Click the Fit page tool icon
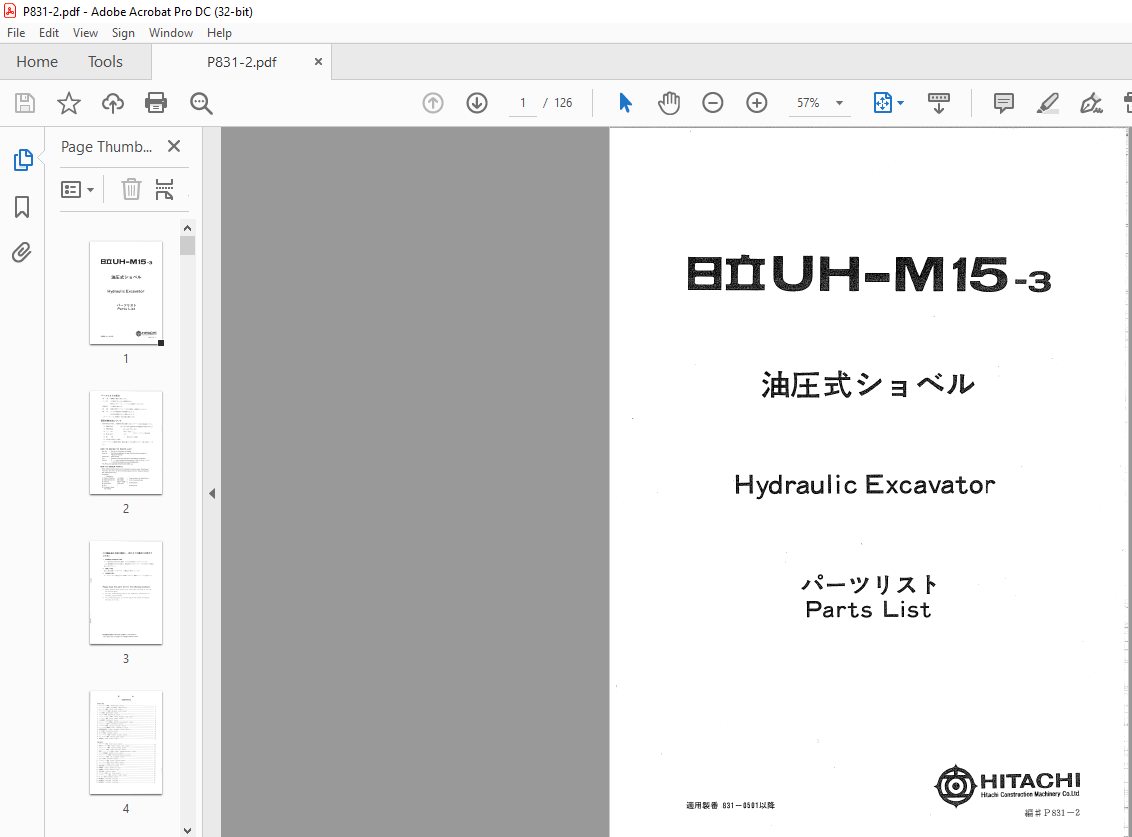This screenshot has height=837, width=1132. click(882, 103)
